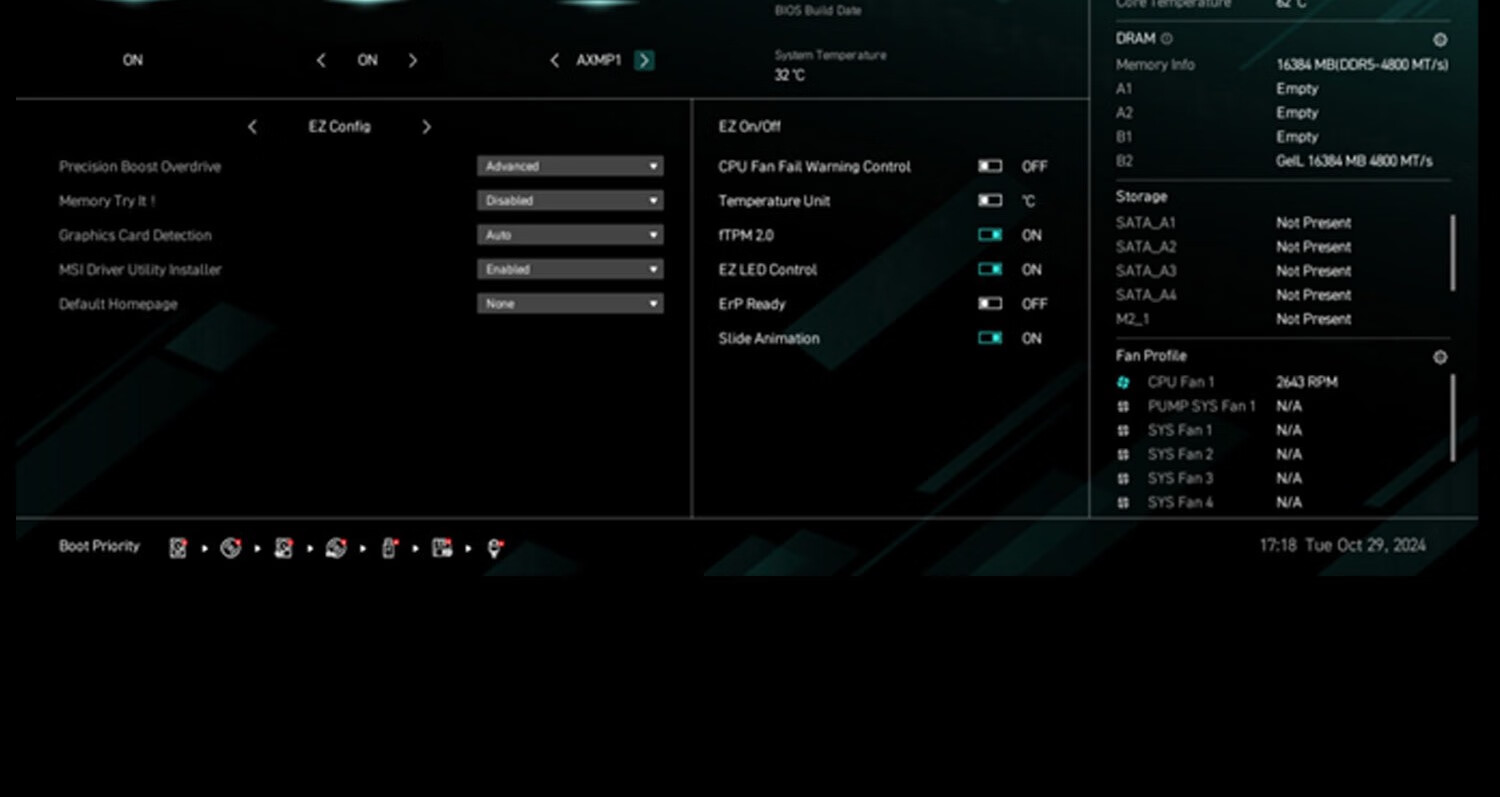The height and width of the screenshot is (797, 1500).
Task: Select the first optical disc boot device icon
Action: [x=231, y=547]
